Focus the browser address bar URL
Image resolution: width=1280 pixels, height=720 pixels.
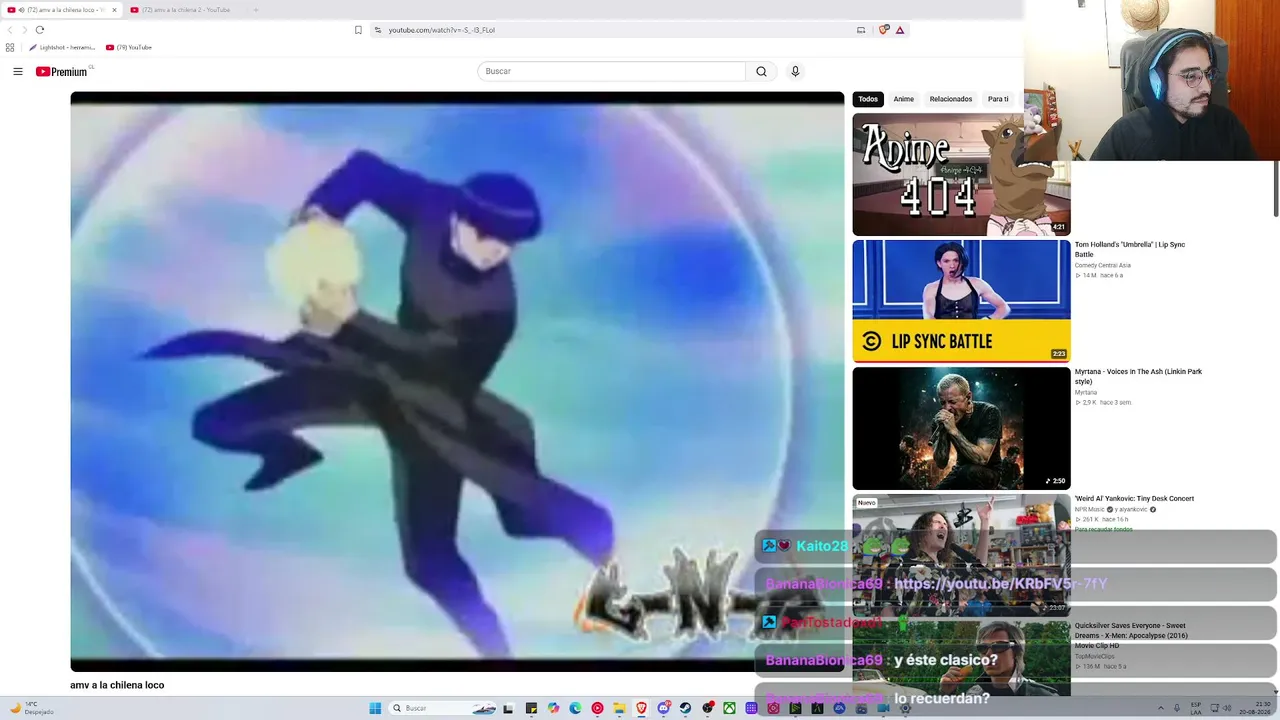click(x=442, y=30)
